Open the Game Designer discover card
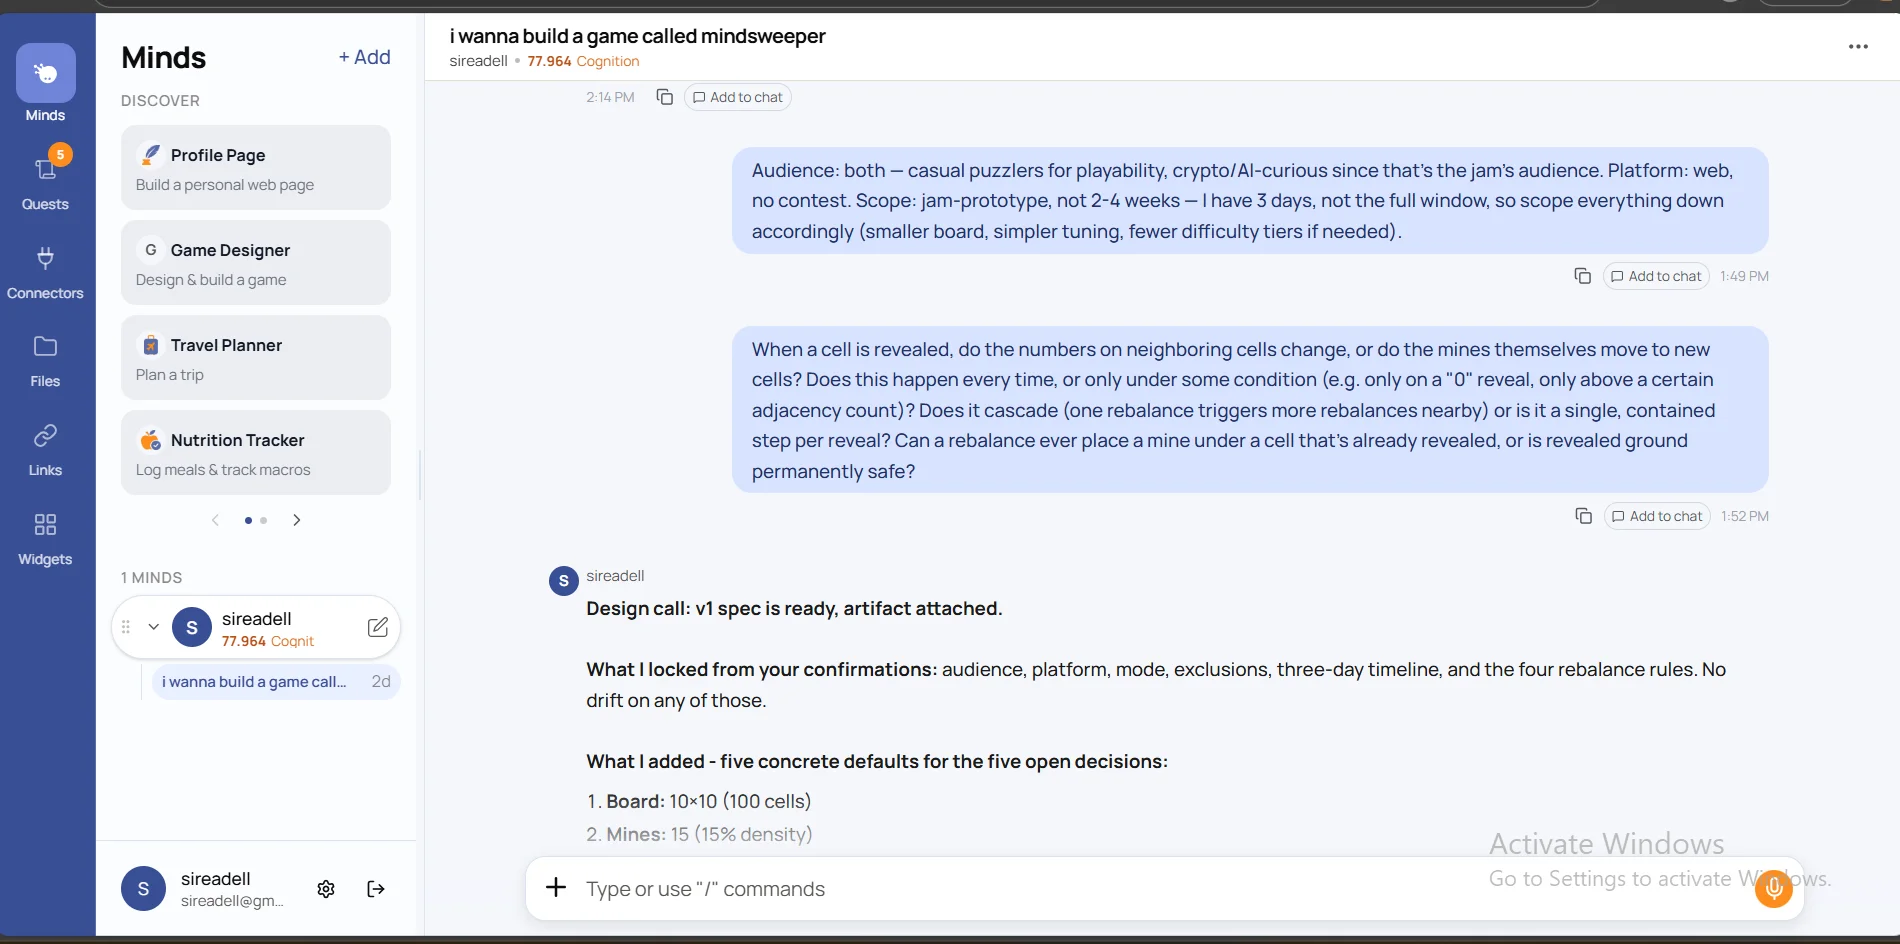 [x=256, y=263]
